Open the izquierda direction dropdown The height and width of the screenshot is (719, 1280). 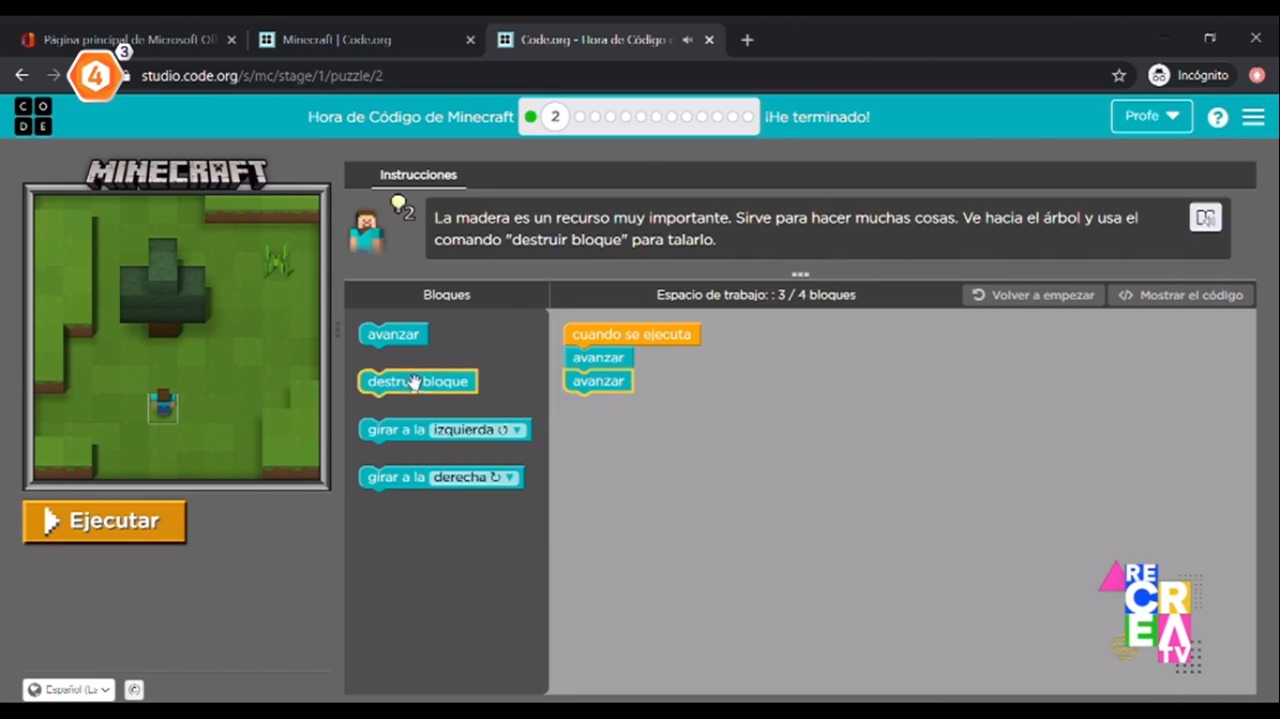point(516,429)
